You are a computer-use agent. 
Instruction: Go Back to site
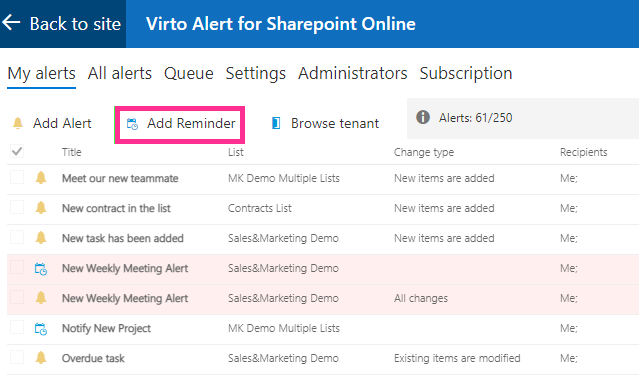click(63, 24)
